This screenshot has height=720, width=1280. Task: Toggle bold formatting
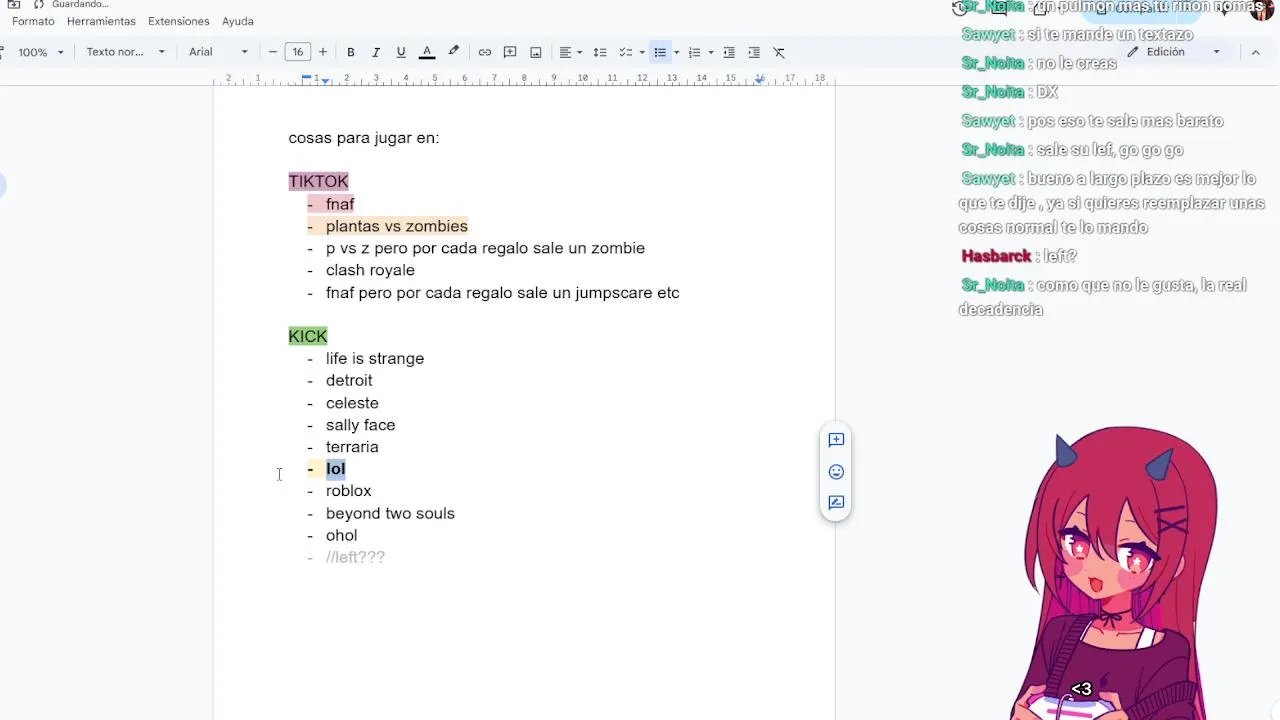351,52
